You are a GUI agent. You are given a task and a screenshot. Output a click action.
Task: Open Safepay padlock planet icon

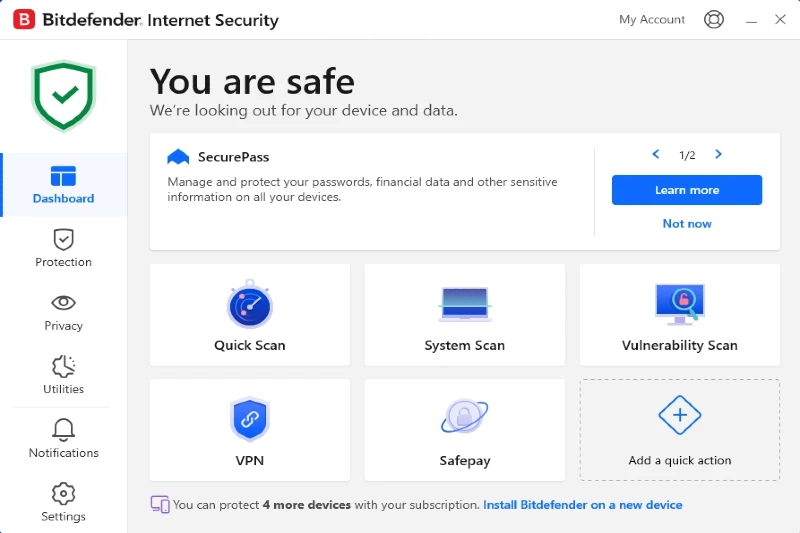(x=464, y=417)
